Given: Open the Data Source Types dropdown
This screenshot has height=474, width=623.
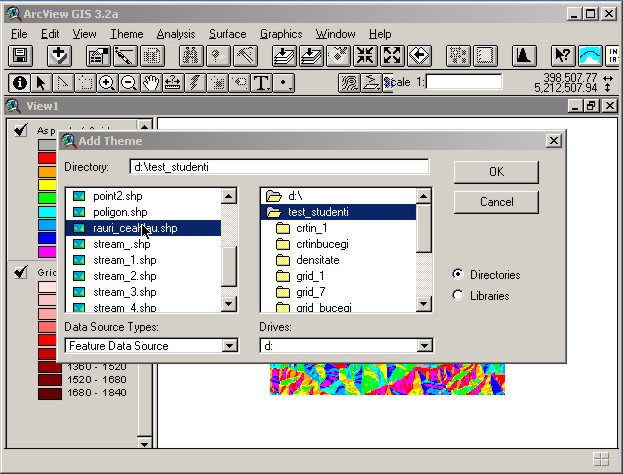Looking at the screenshot, I should (x=229, y=346).
